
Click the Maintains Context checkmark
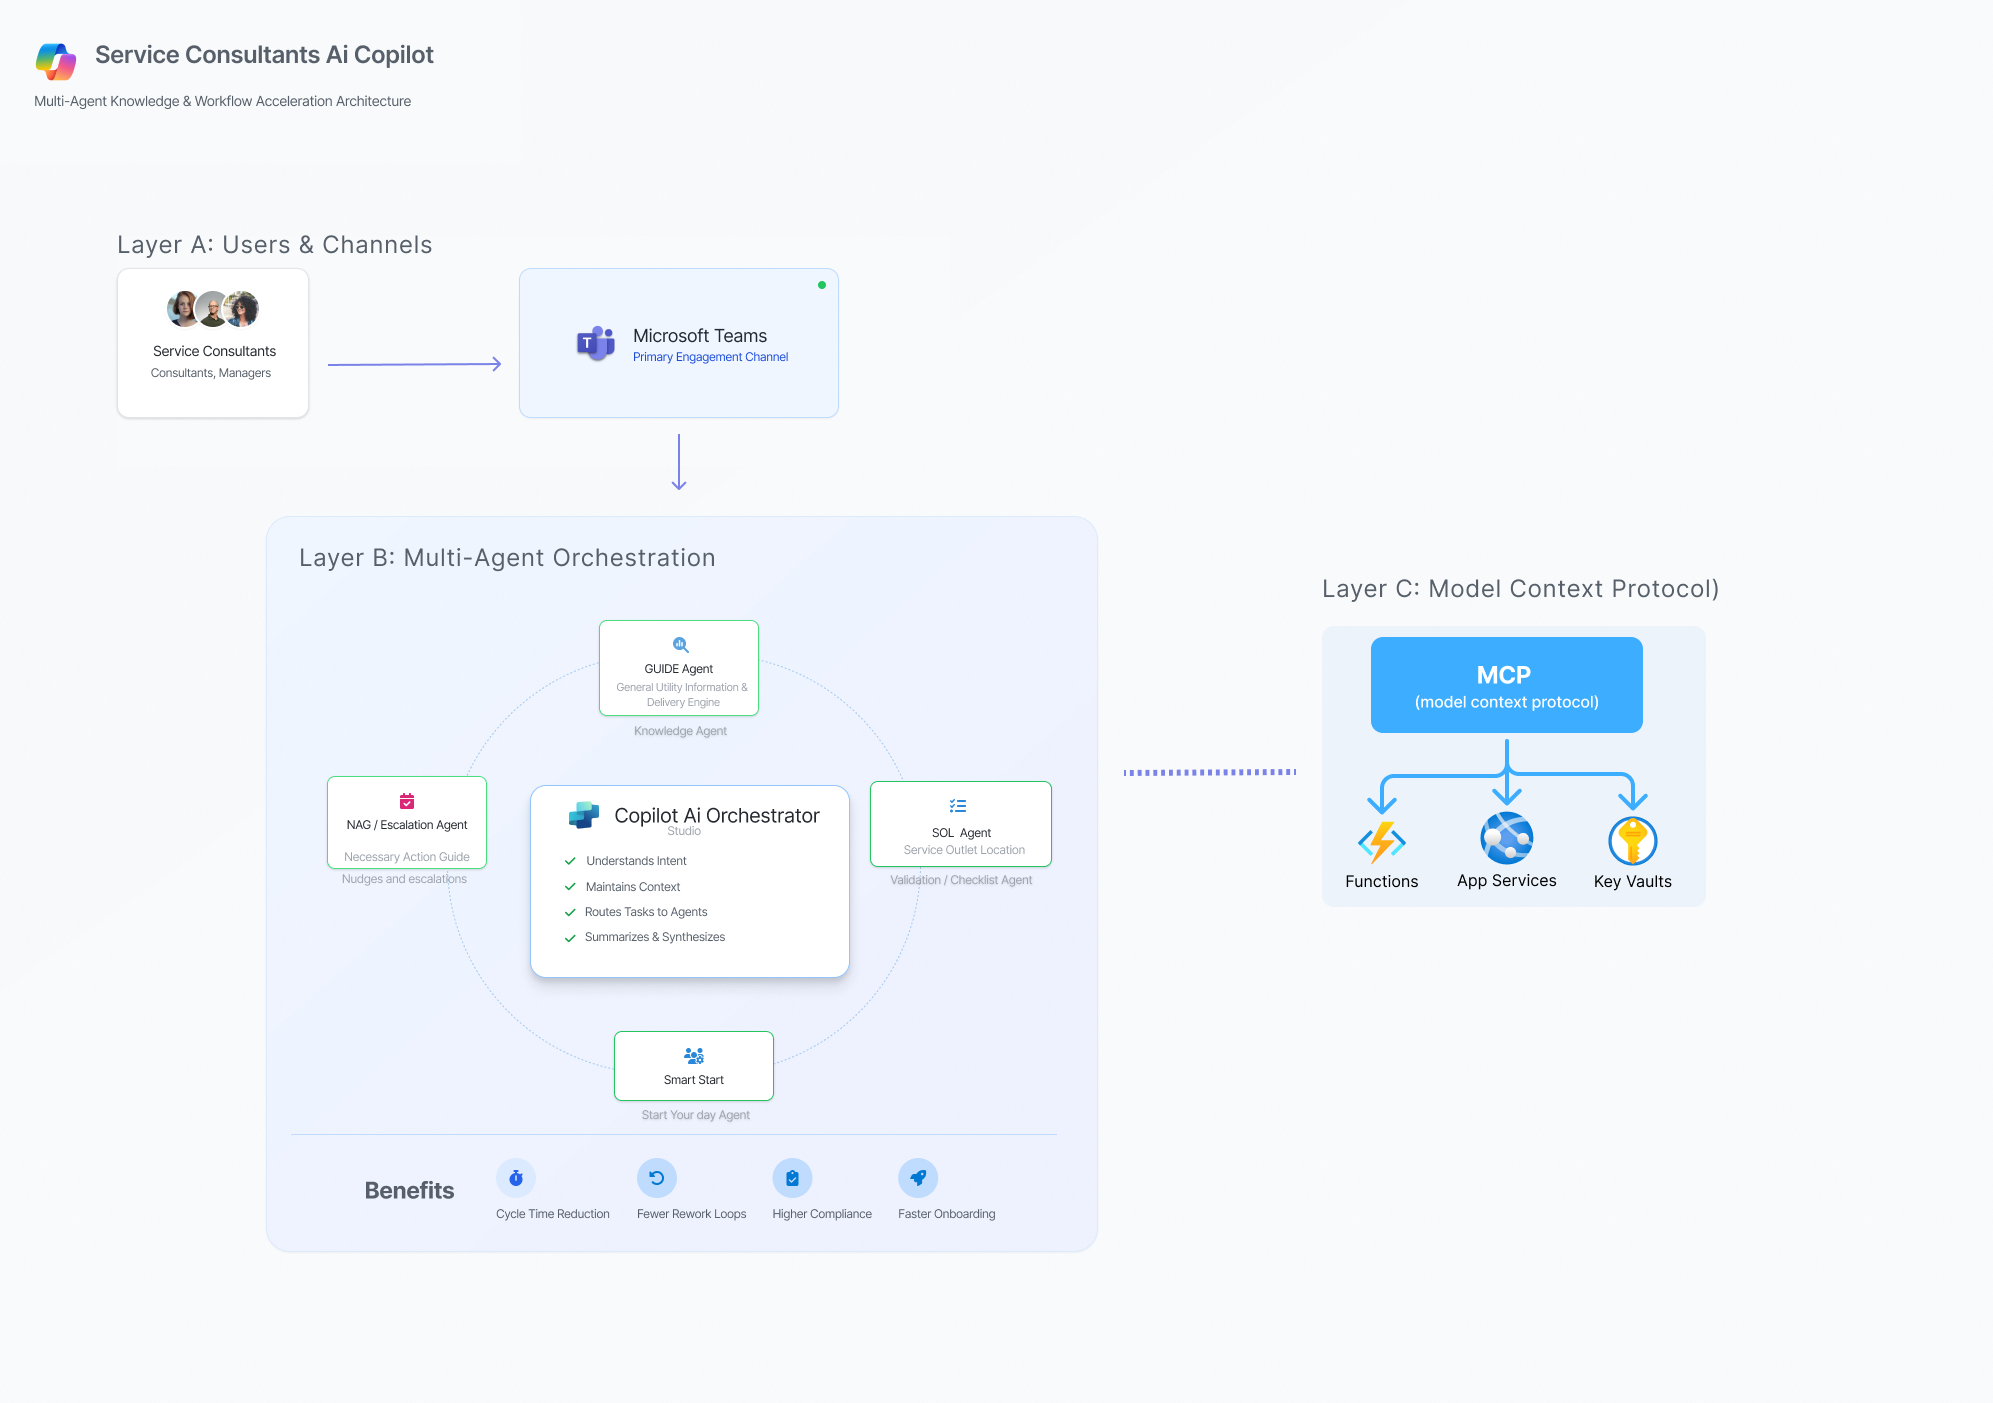[x=570, y=887]
